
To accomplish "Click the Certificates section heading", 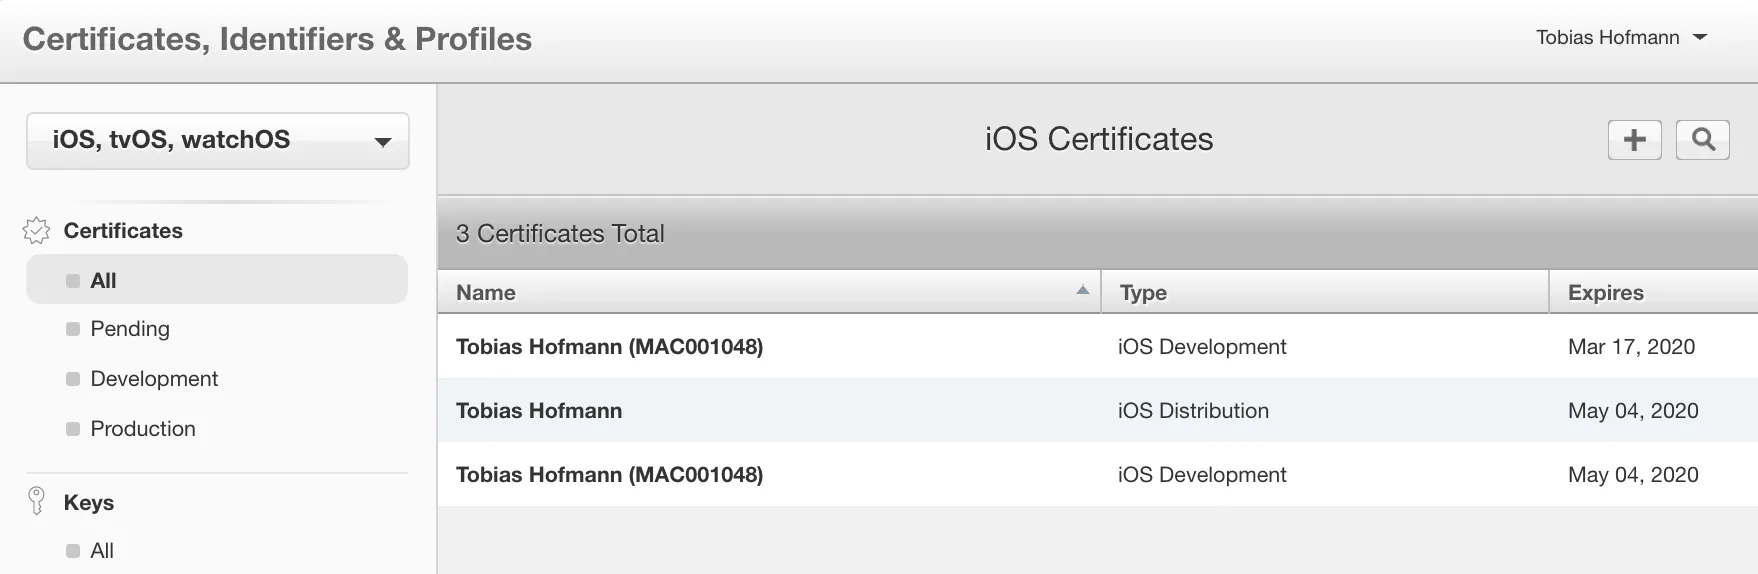I will point(123,231).
